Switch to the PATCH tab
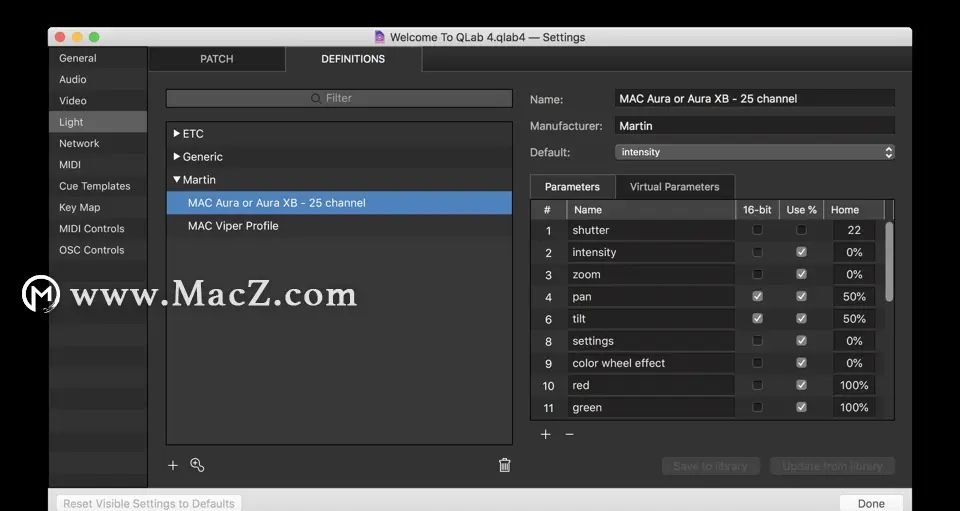The image size is (960, 511). [217, 59]
